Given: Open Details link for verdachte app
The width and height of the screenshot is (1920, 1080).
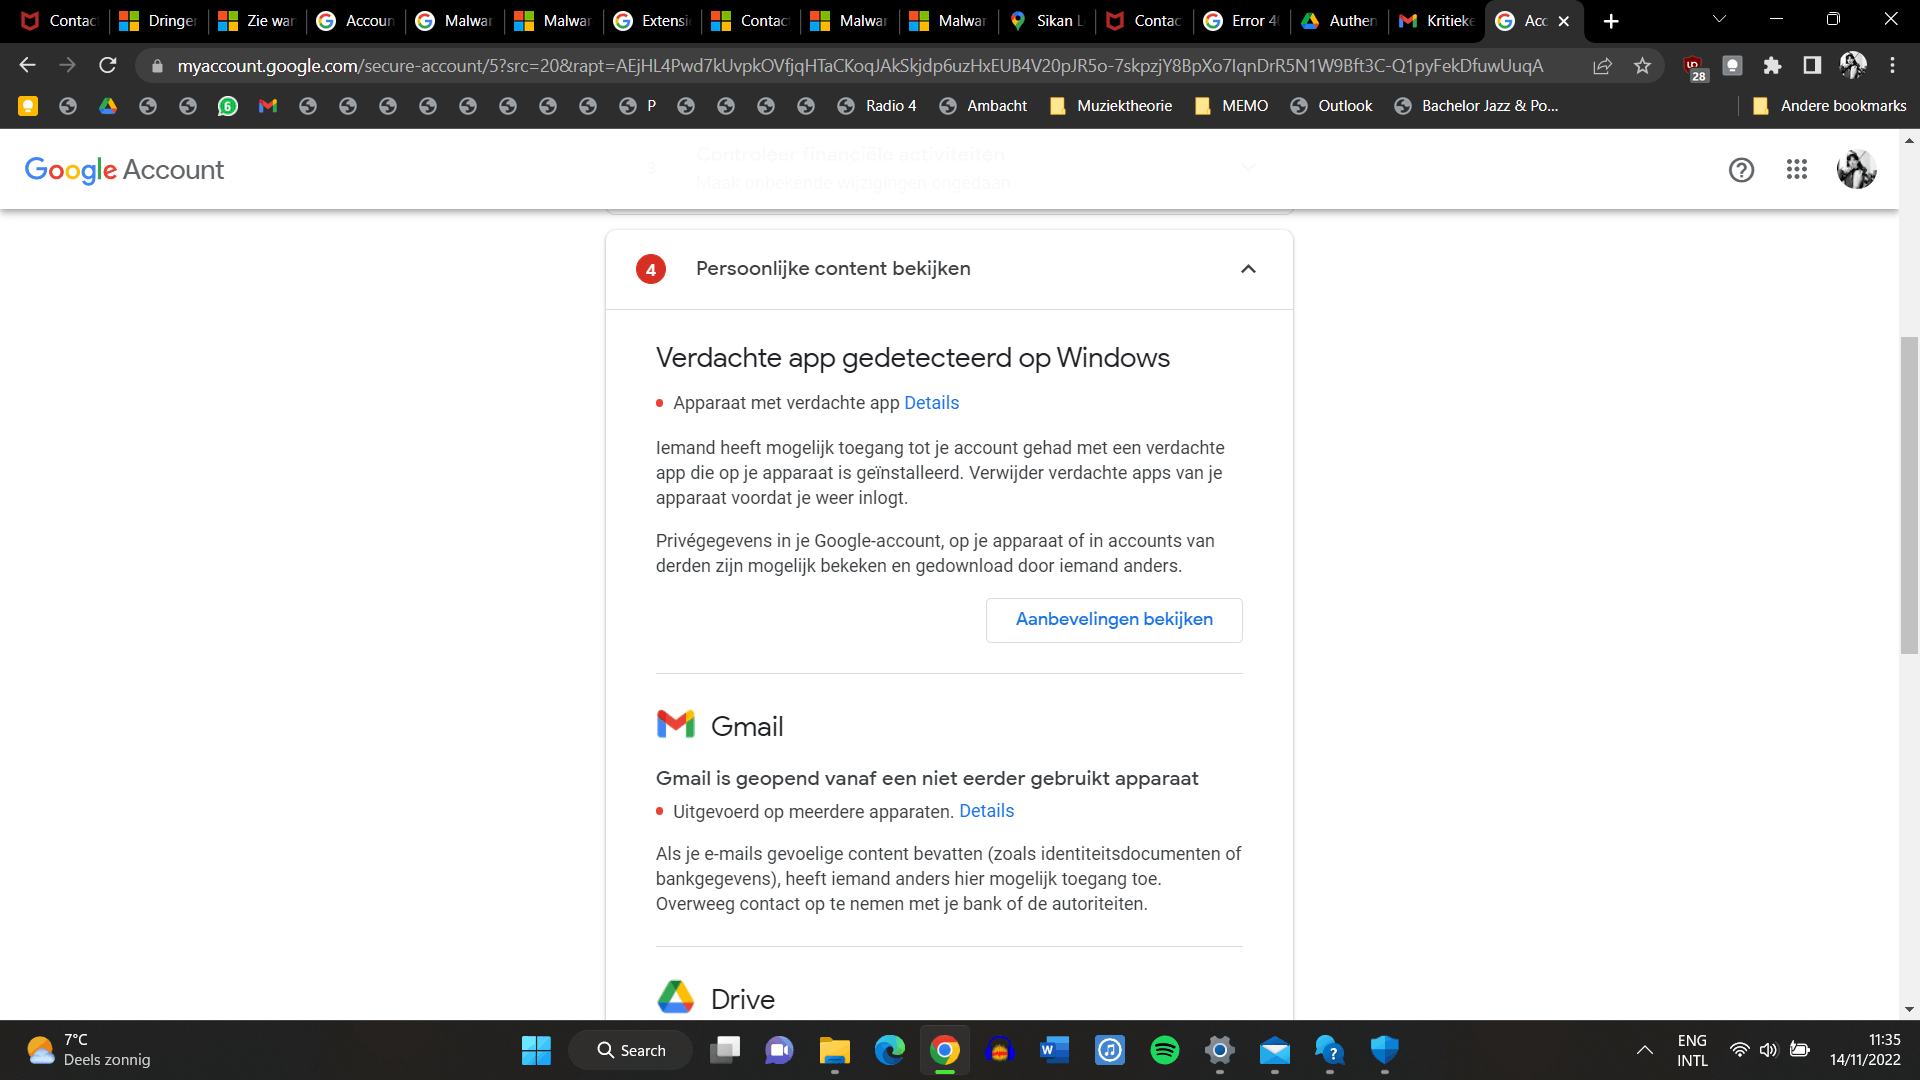Looking at the screenshot, I should (x=931, y=403).
